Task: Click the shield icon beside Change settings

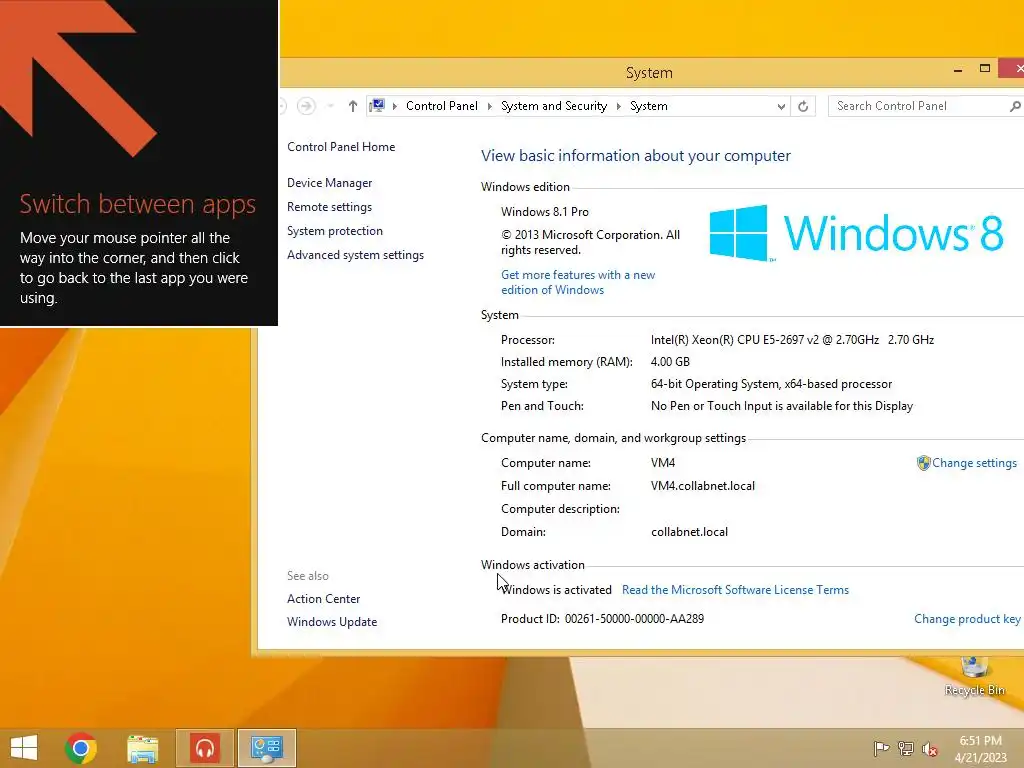Action: click(x=923, y=463)
